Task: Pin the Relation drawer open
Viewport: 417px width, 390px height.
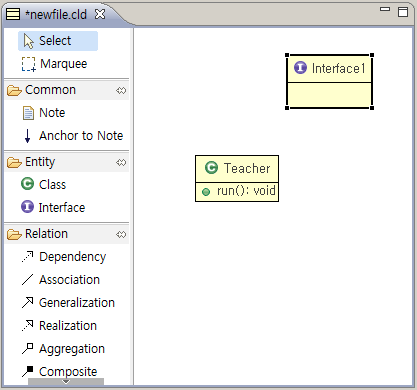Action: pyautogui.click(x=121, y=234)
